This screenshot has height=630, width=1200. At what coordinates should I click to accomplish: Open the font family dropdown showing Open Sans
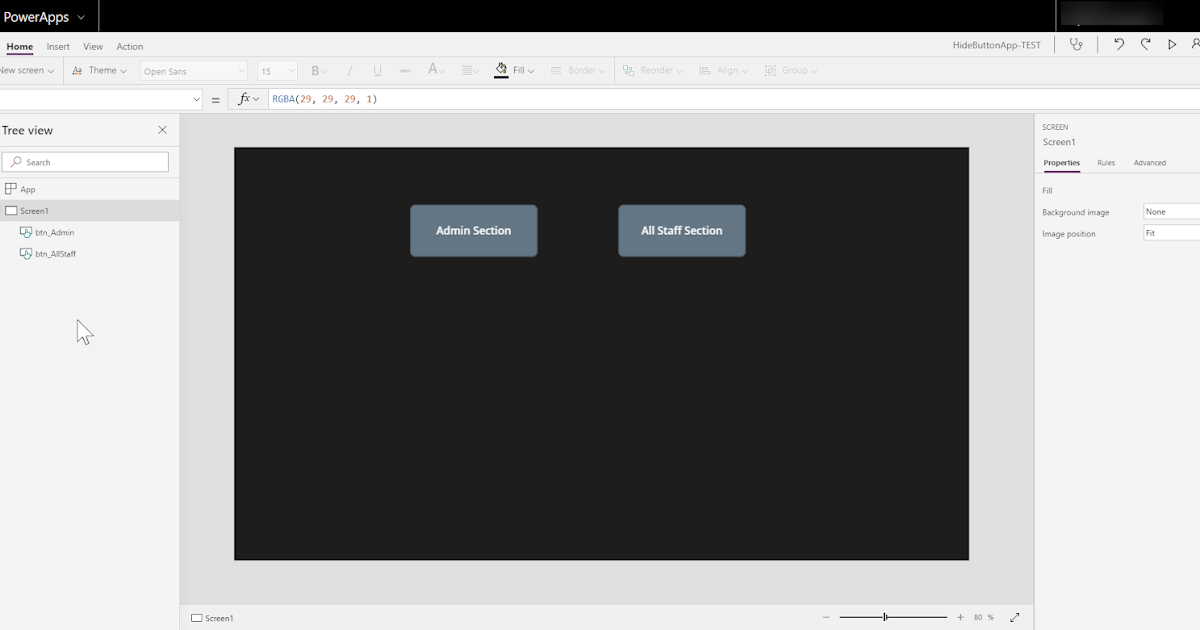192,70
